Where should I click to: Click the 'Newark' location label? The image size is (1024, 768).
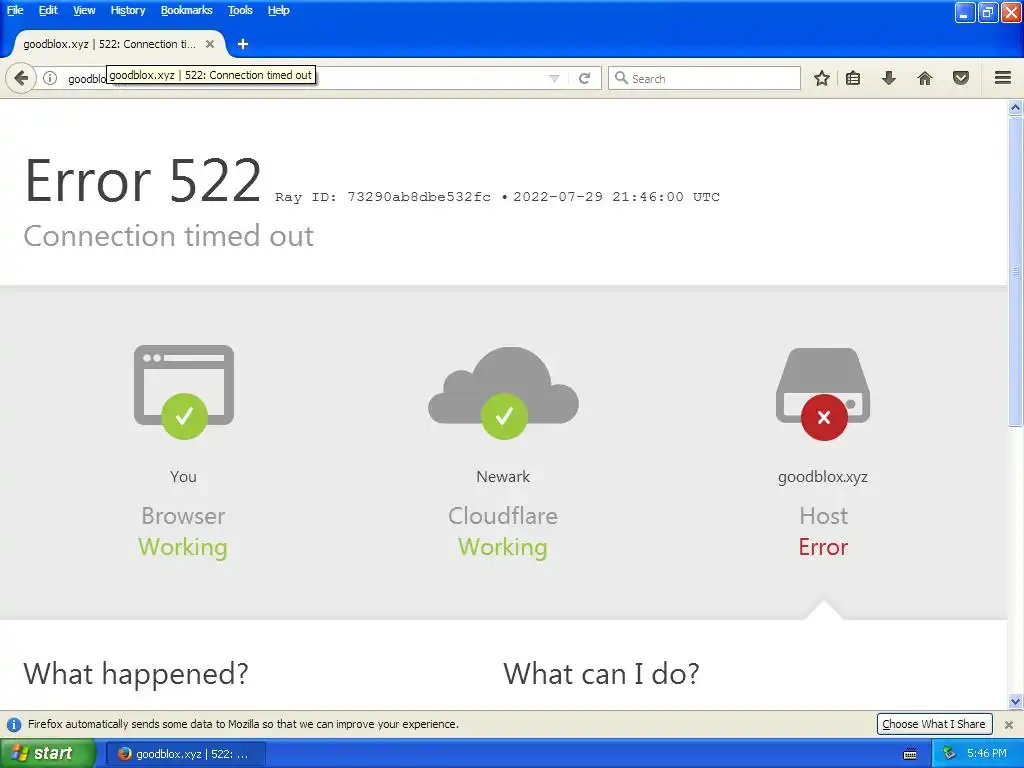point(503,477)
